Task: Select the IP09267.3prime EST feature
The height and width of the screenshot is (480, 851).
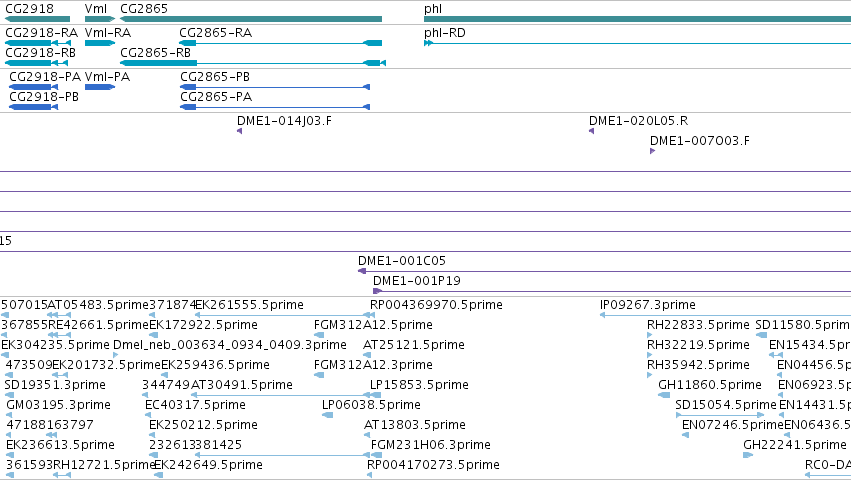Action: (725, 315)
